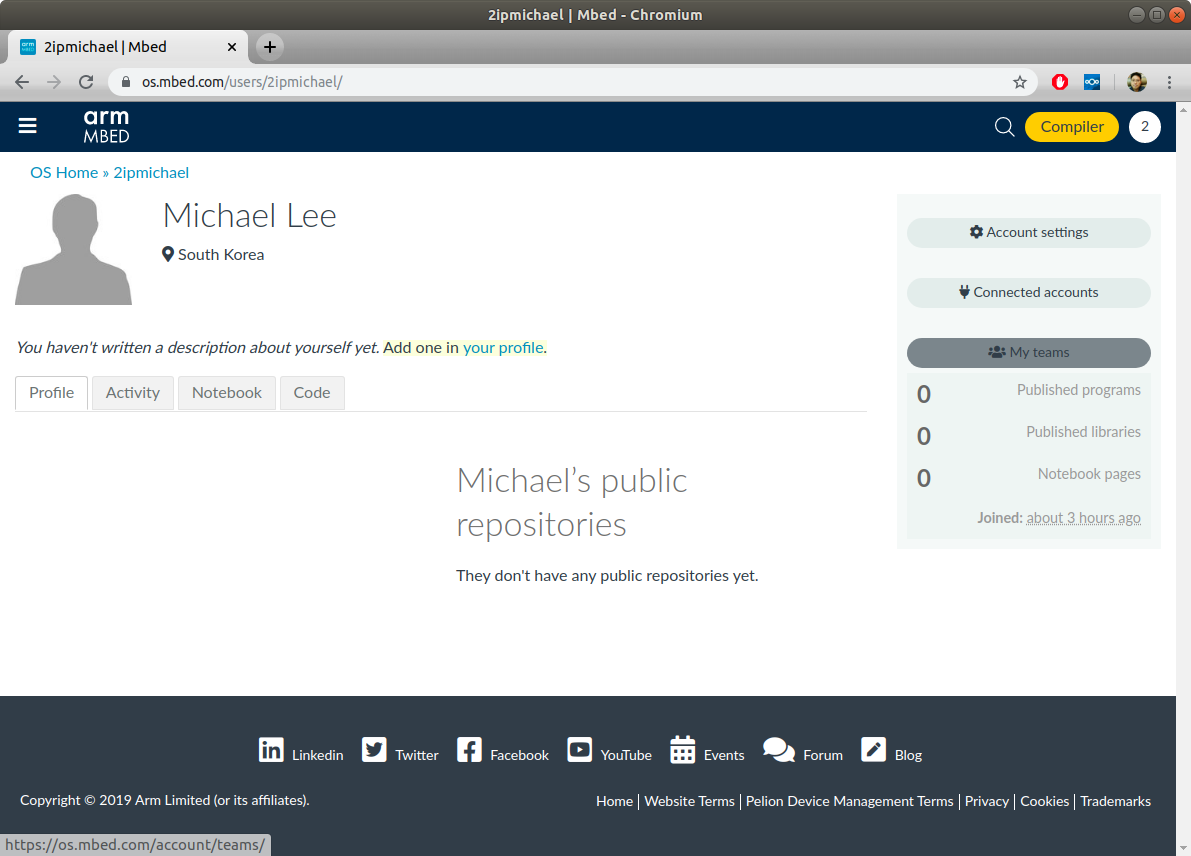The width and height of the screenshot is (1191, 856).
Task: View site security lock info
Action: pyautogui.click(x=126, y=82)
